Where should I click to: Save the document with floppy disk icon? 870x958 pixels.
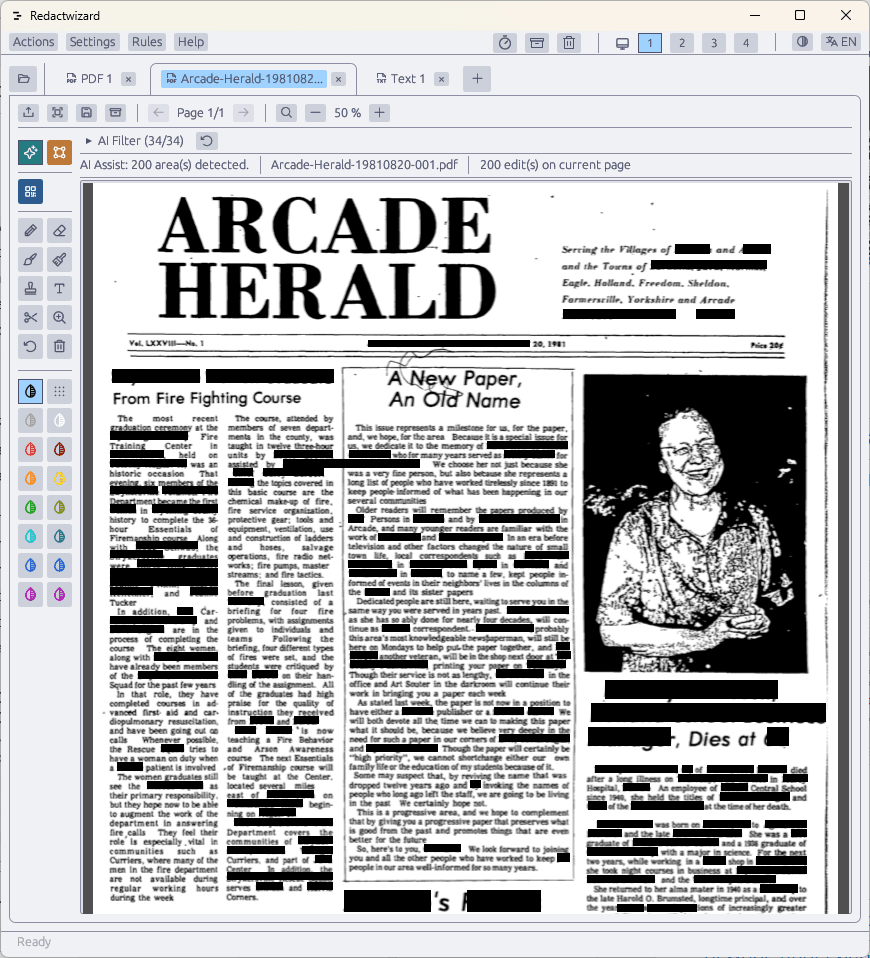pyautogui.click(x=86, y=112)
